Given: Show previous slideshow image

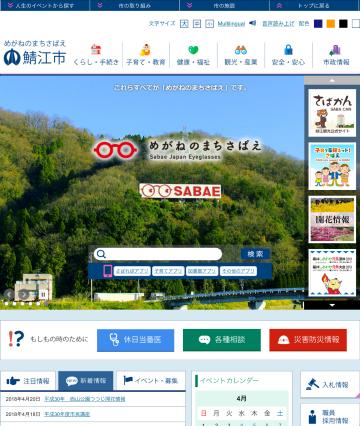Looking at the screenshot, I should point(9,294).
